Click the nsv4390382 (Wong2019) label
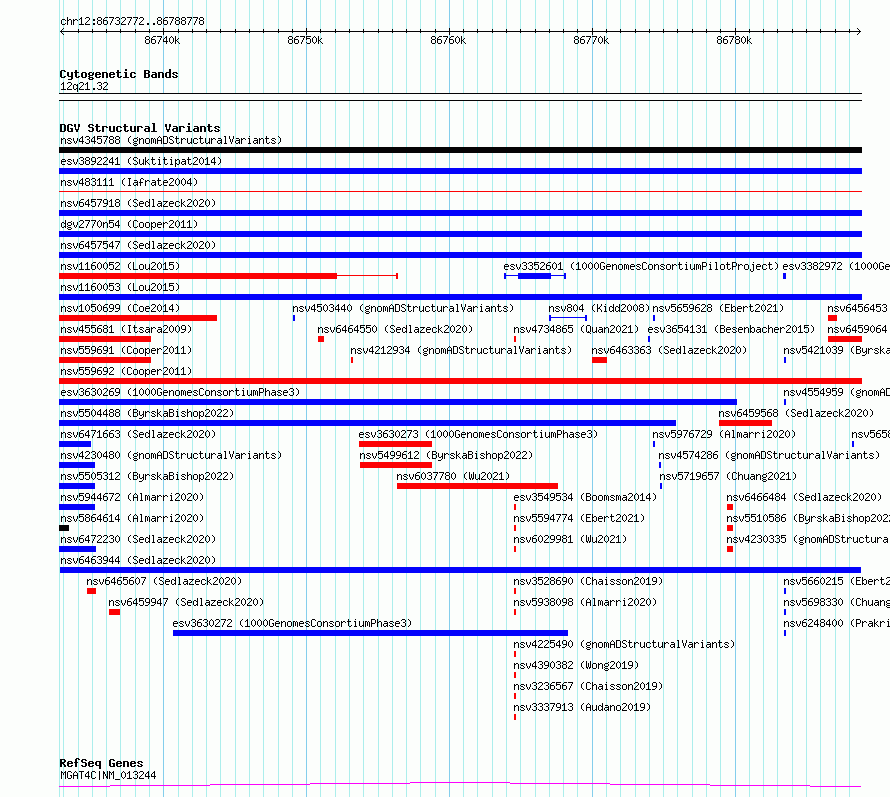The width and height of the screenshot is (890, 797). point(576,665)
